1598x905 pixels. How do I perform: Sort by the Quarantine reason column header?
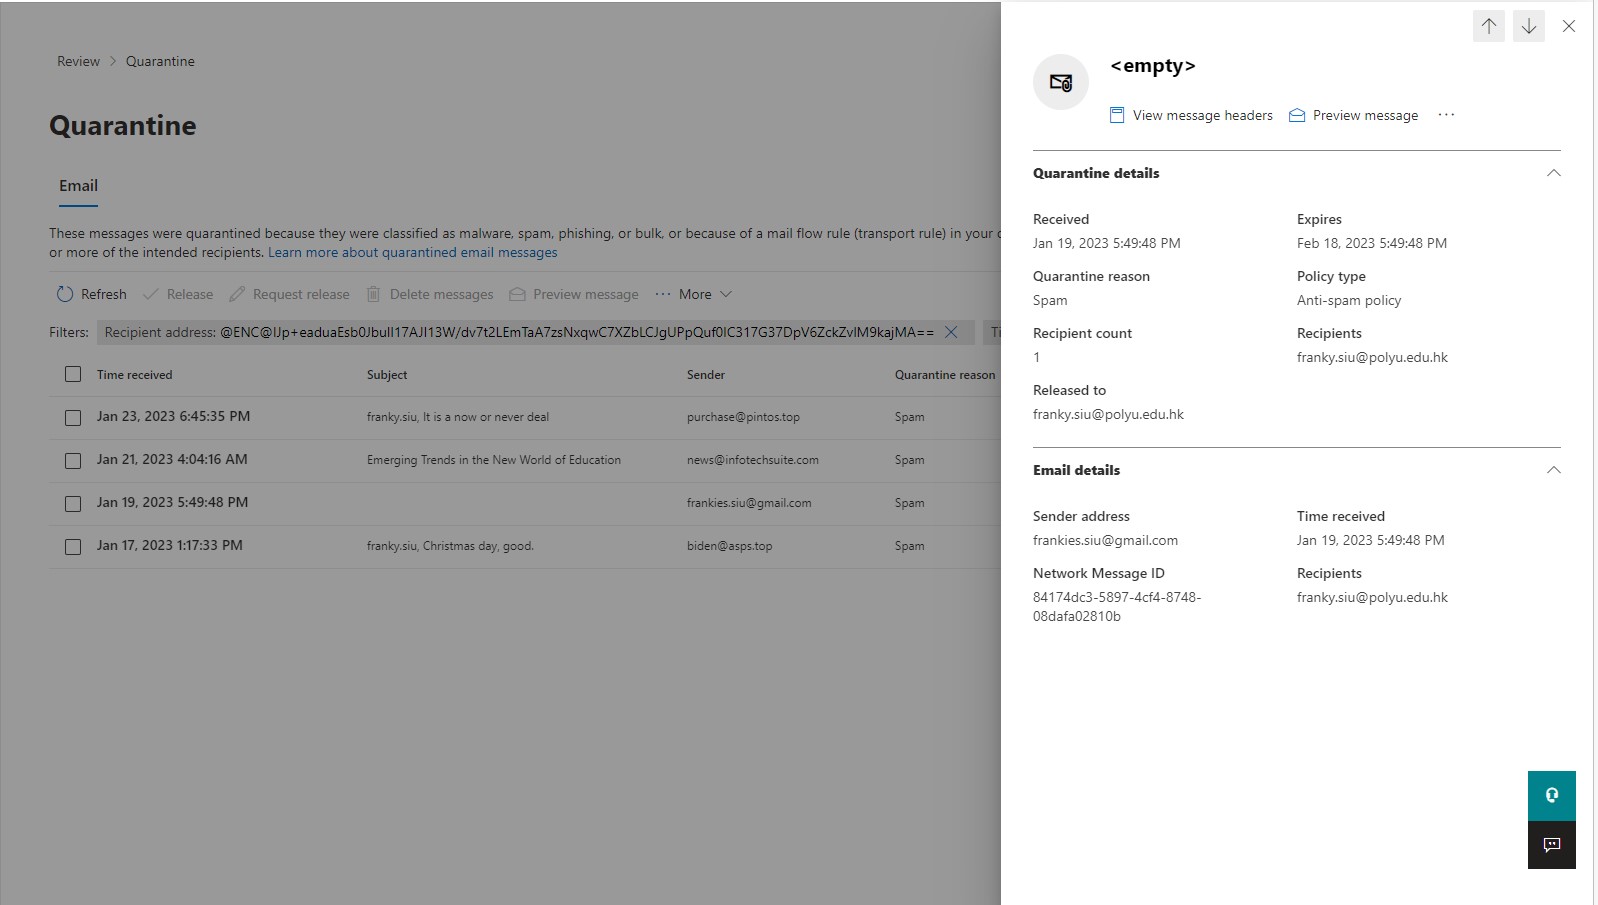(x=945, y=375)
